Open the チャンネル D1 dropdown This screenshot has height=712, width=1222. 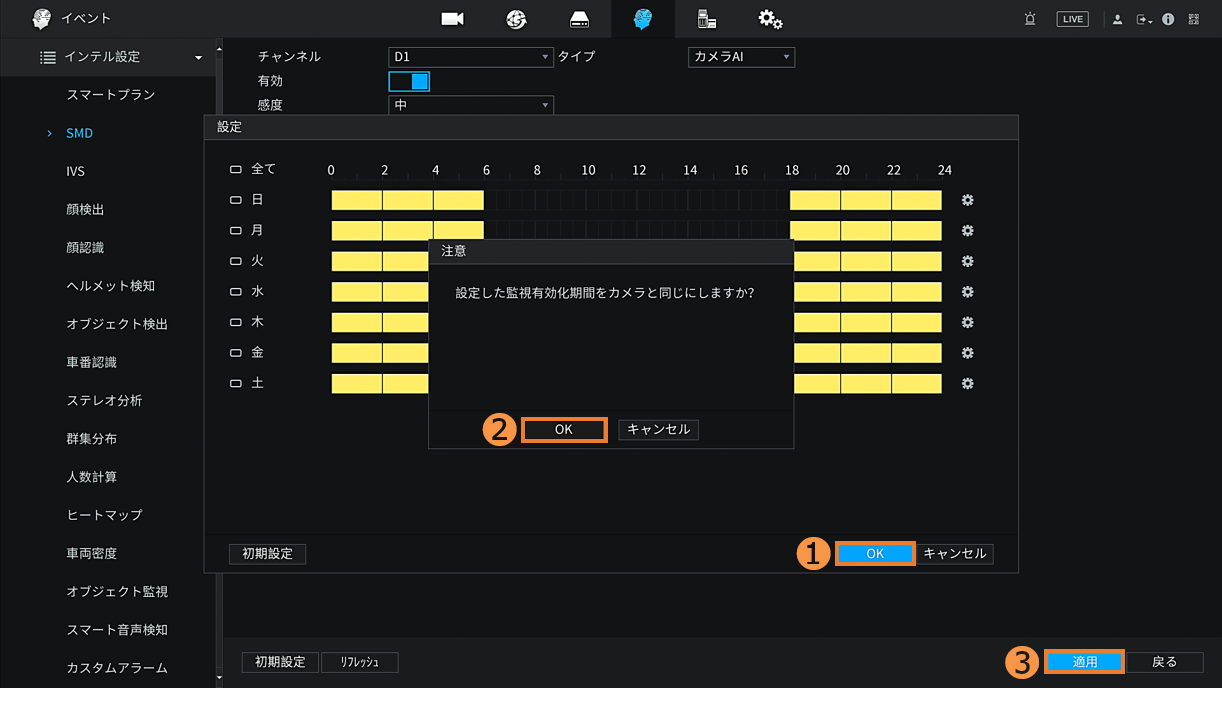click(x=470, y=57)
